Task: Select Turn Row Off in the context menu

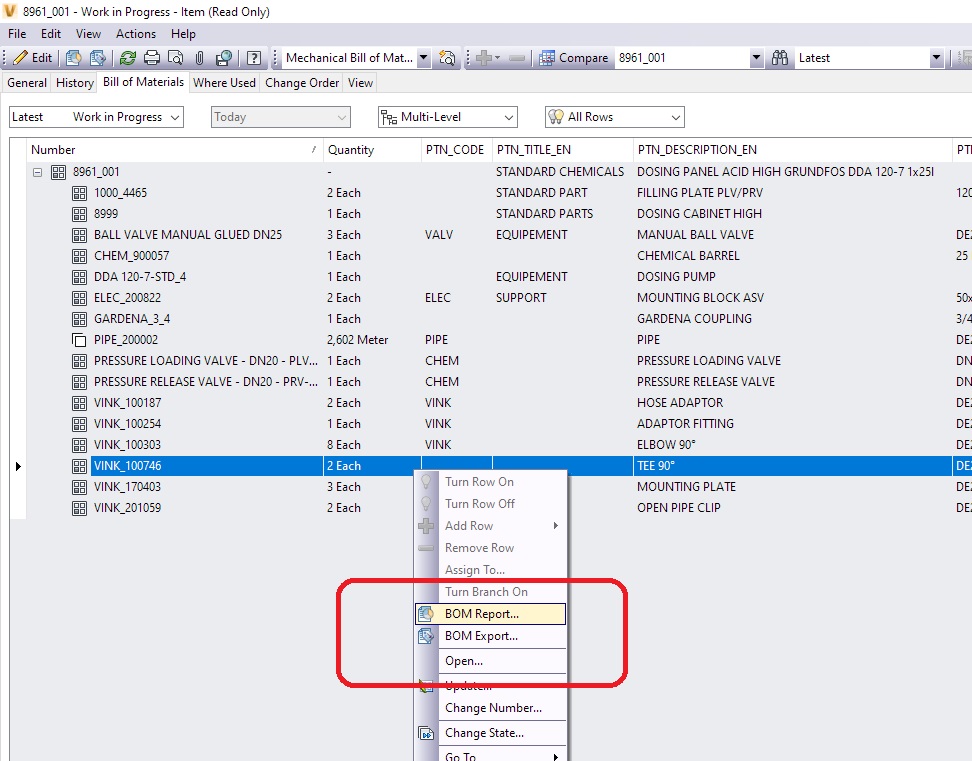Action: (481, 503)
